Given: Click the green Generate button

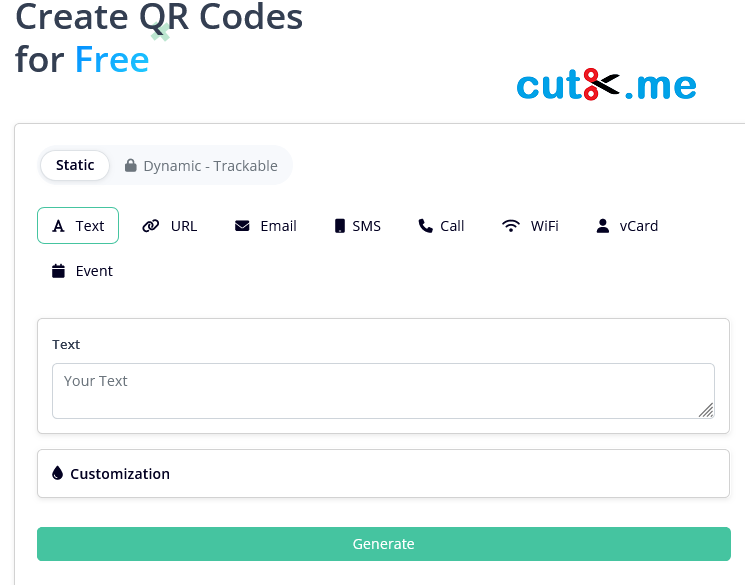Looking at the screenshot, I should click(384, 544).
